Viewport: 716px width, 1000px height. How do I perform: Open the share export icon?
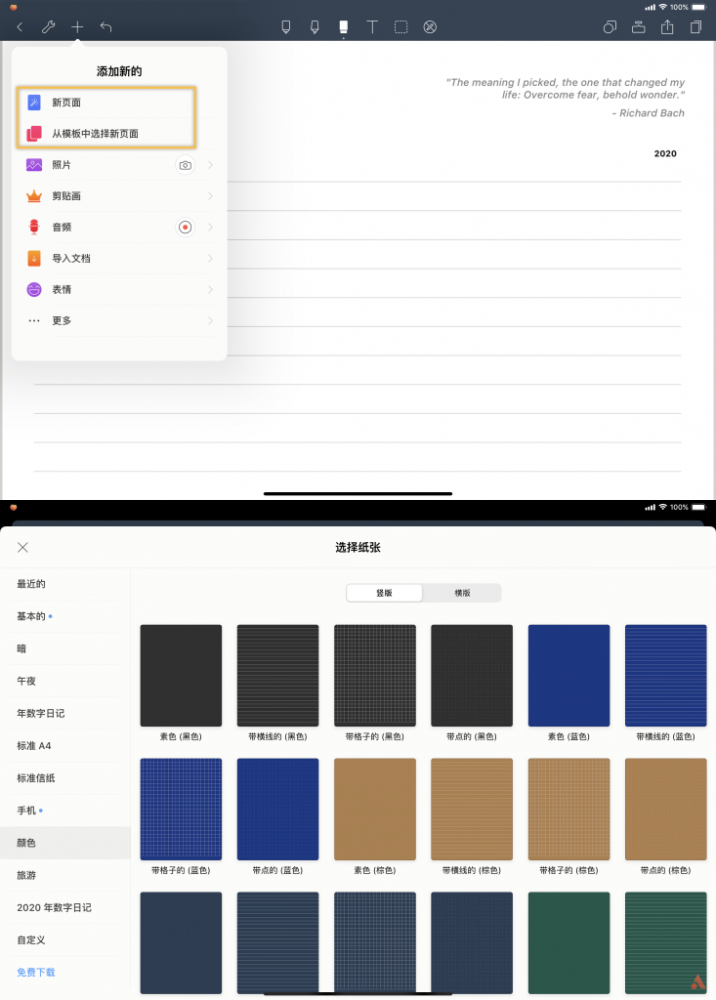pyautogui.click(x=667, y=27)
